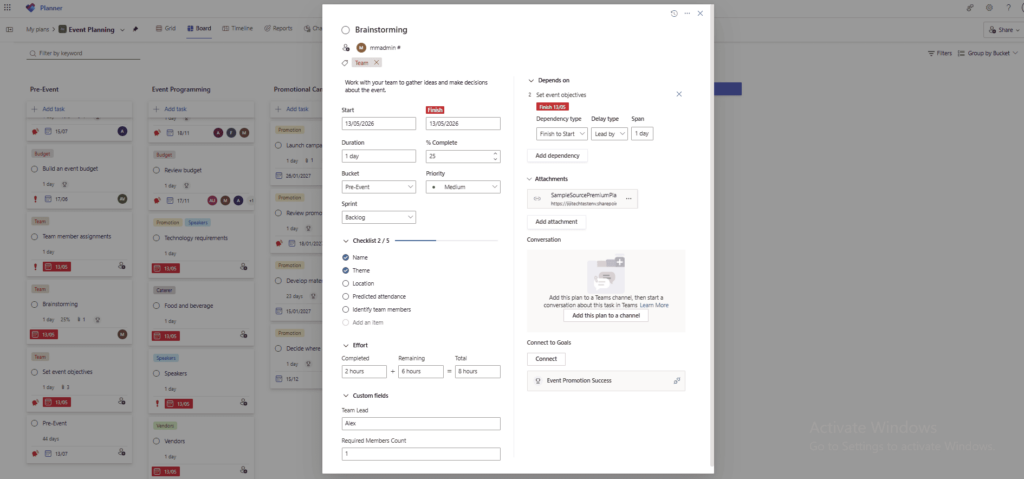Click the assign icon on Team member assignments card
1024x479 pixels.
[x=121, y=266]
